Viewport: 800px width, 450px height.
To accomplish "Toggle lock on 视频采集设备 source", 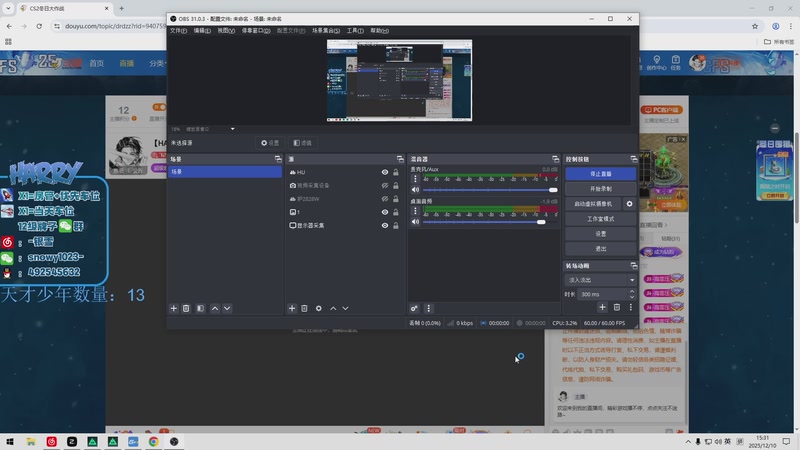I will click(396, 186).
